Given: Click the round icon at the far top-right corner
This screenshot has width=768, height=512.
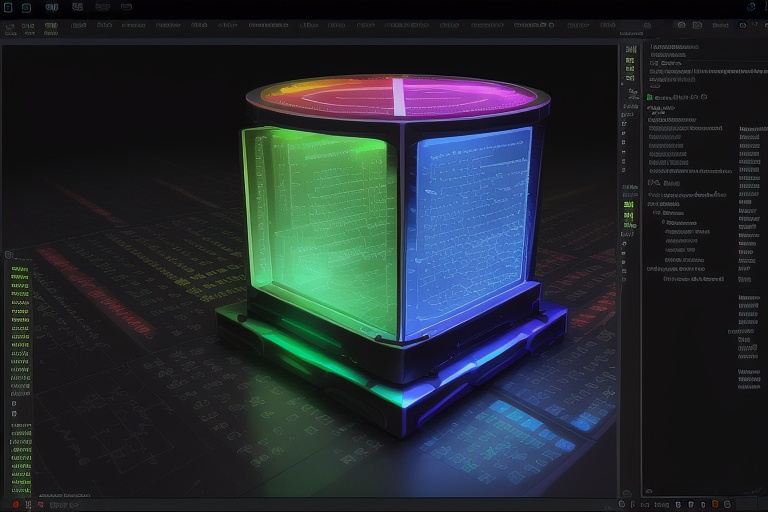Looking at the screenshot, I should 751,7.
